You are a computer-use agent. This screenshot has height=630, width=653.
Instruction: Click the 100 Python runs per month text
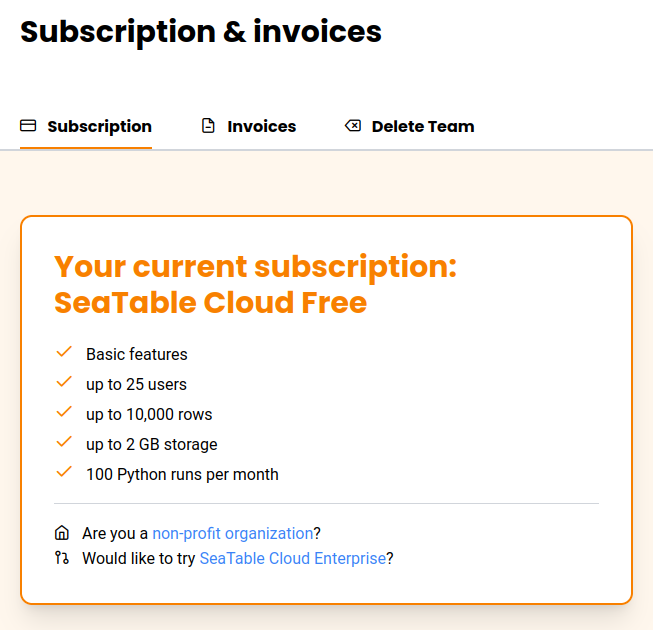click(x=182, y=474)
